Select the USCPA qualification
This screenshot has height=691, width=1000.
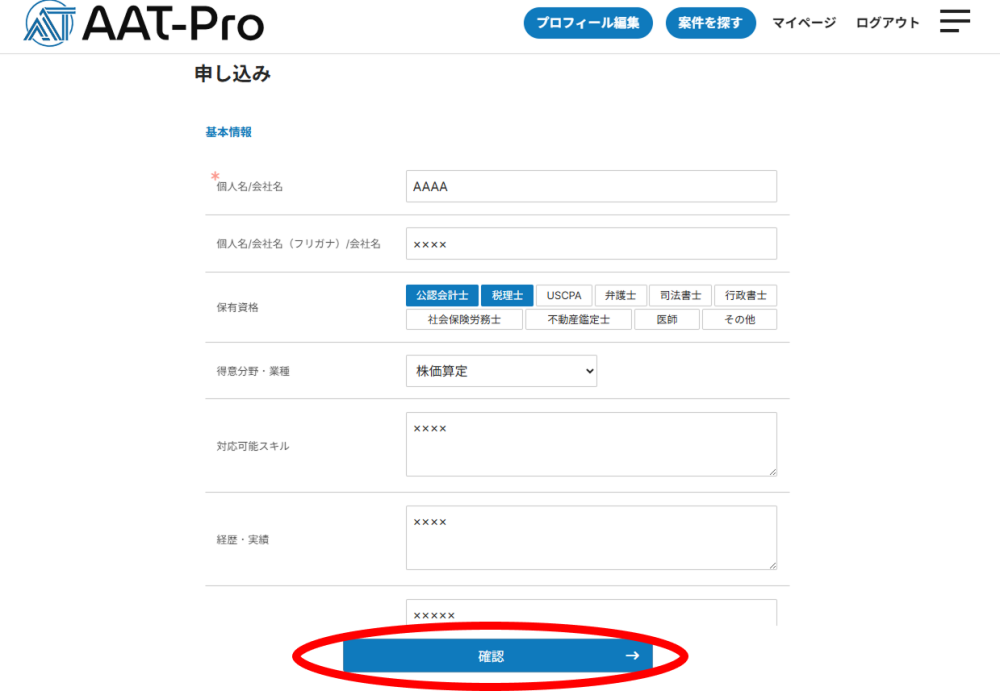pos(564,295)
